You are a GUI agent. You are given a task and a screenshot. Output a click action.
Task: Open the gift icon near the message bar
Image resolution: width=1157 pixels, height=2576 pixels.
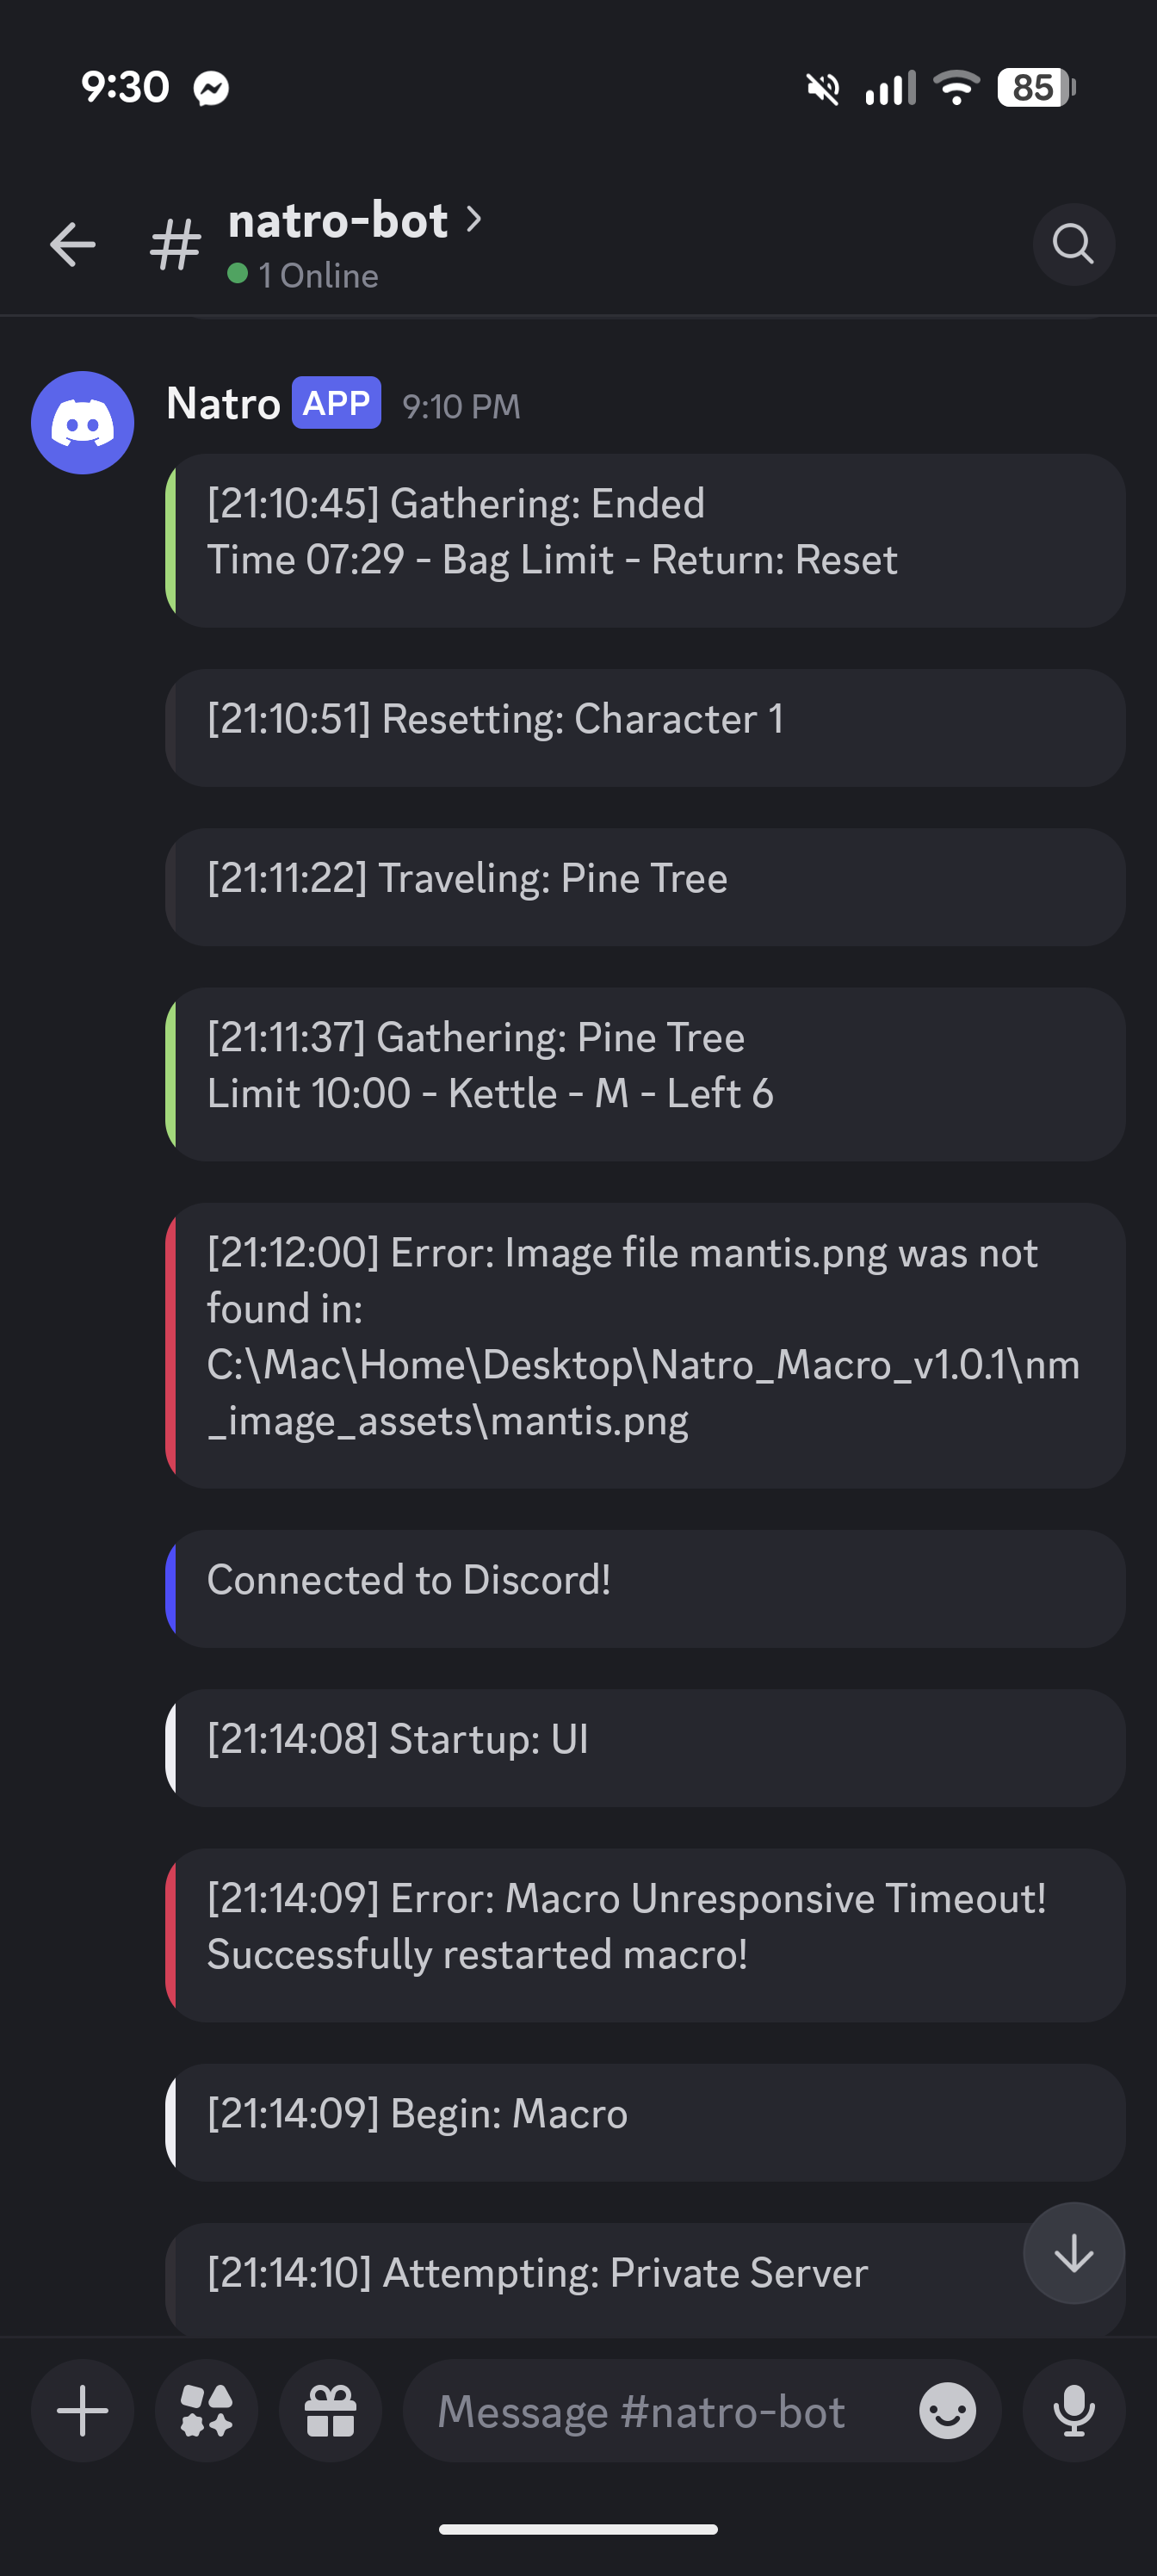click(330, 2411)
